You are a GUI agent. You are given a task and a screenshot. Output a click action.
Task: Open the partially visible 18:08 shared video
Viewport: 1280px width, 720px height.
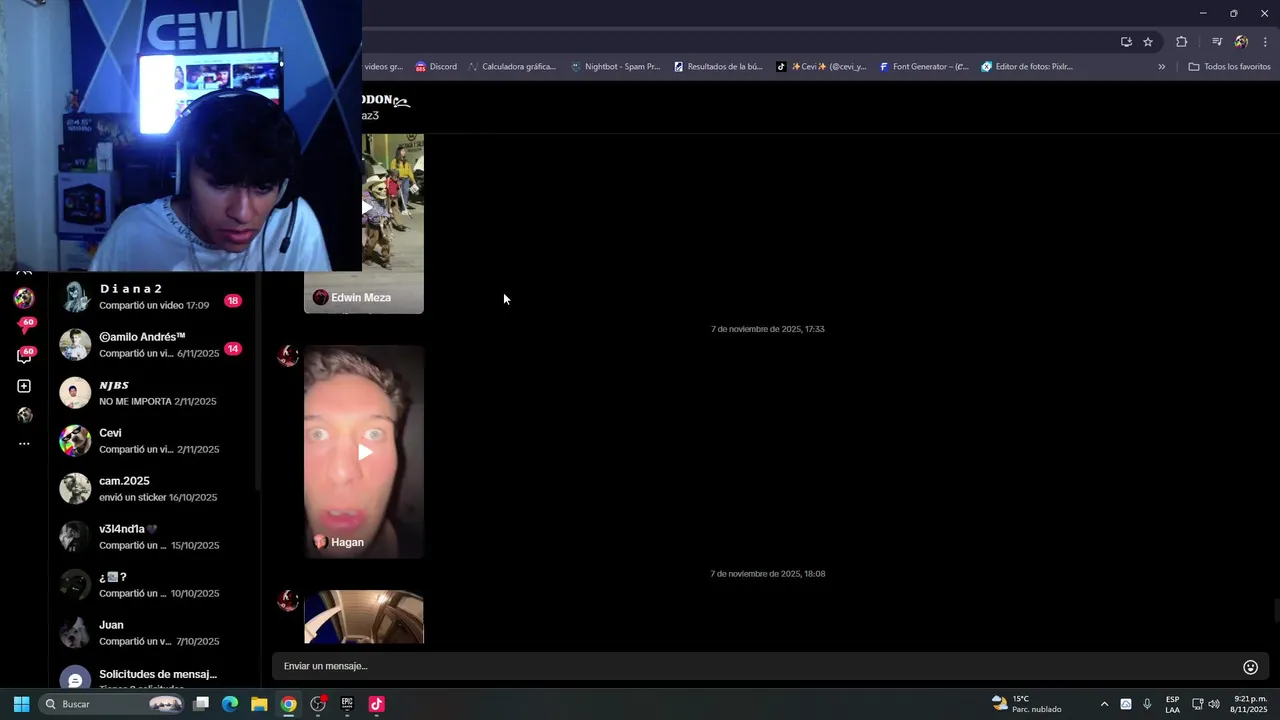coord(364,617)
